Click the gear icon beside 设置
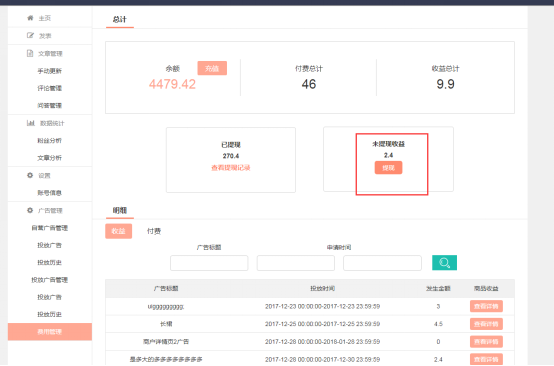 point(30,175)
